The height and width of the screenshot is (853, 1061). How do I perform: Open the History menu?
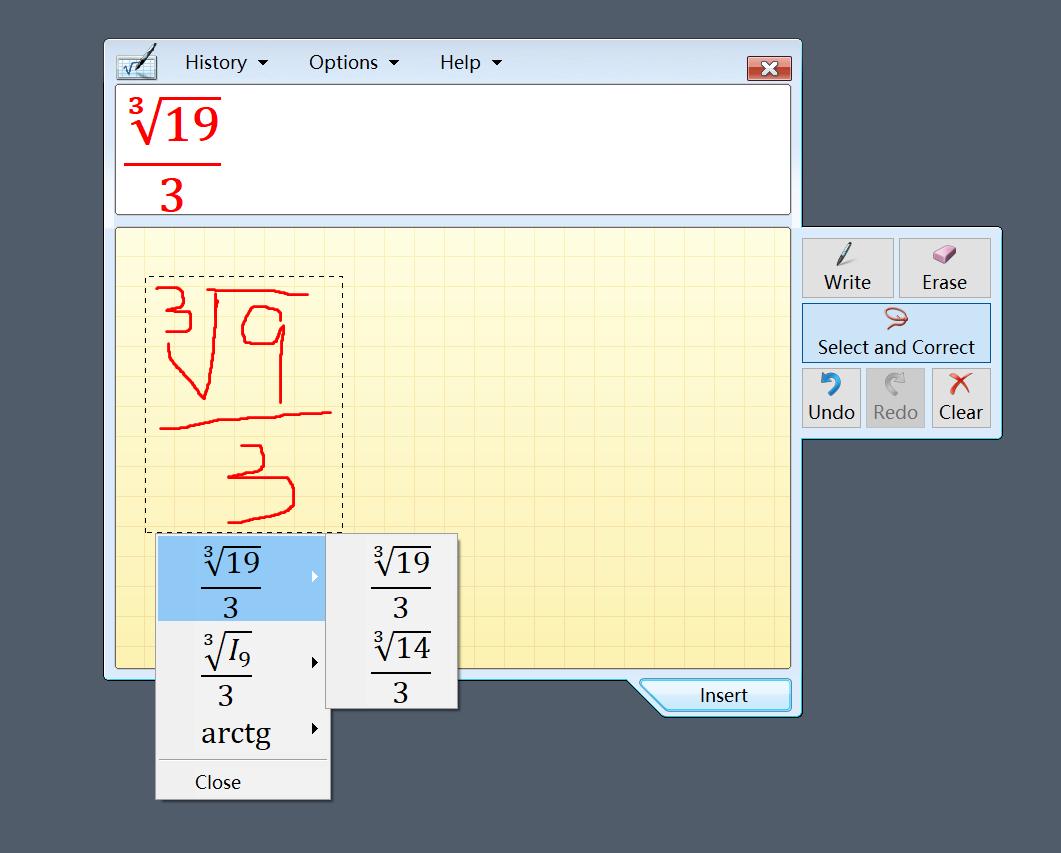click(x=226, y=62)
